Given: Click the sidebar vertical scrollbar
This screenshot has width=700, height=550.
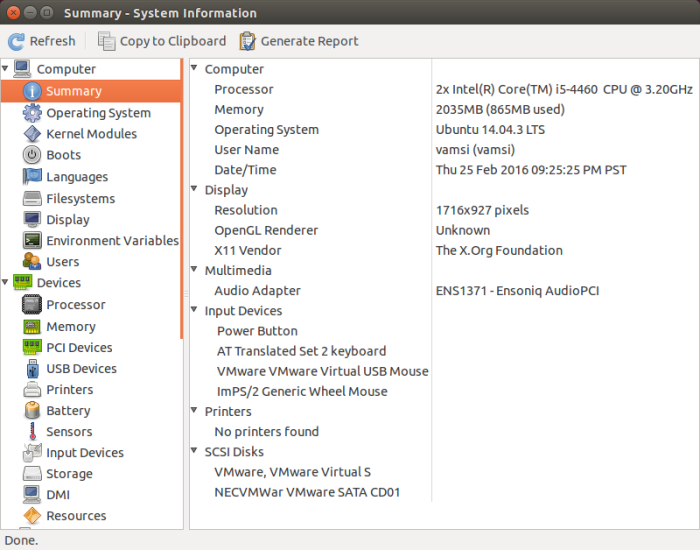Looking at the screenshot, I should point(182,199).
